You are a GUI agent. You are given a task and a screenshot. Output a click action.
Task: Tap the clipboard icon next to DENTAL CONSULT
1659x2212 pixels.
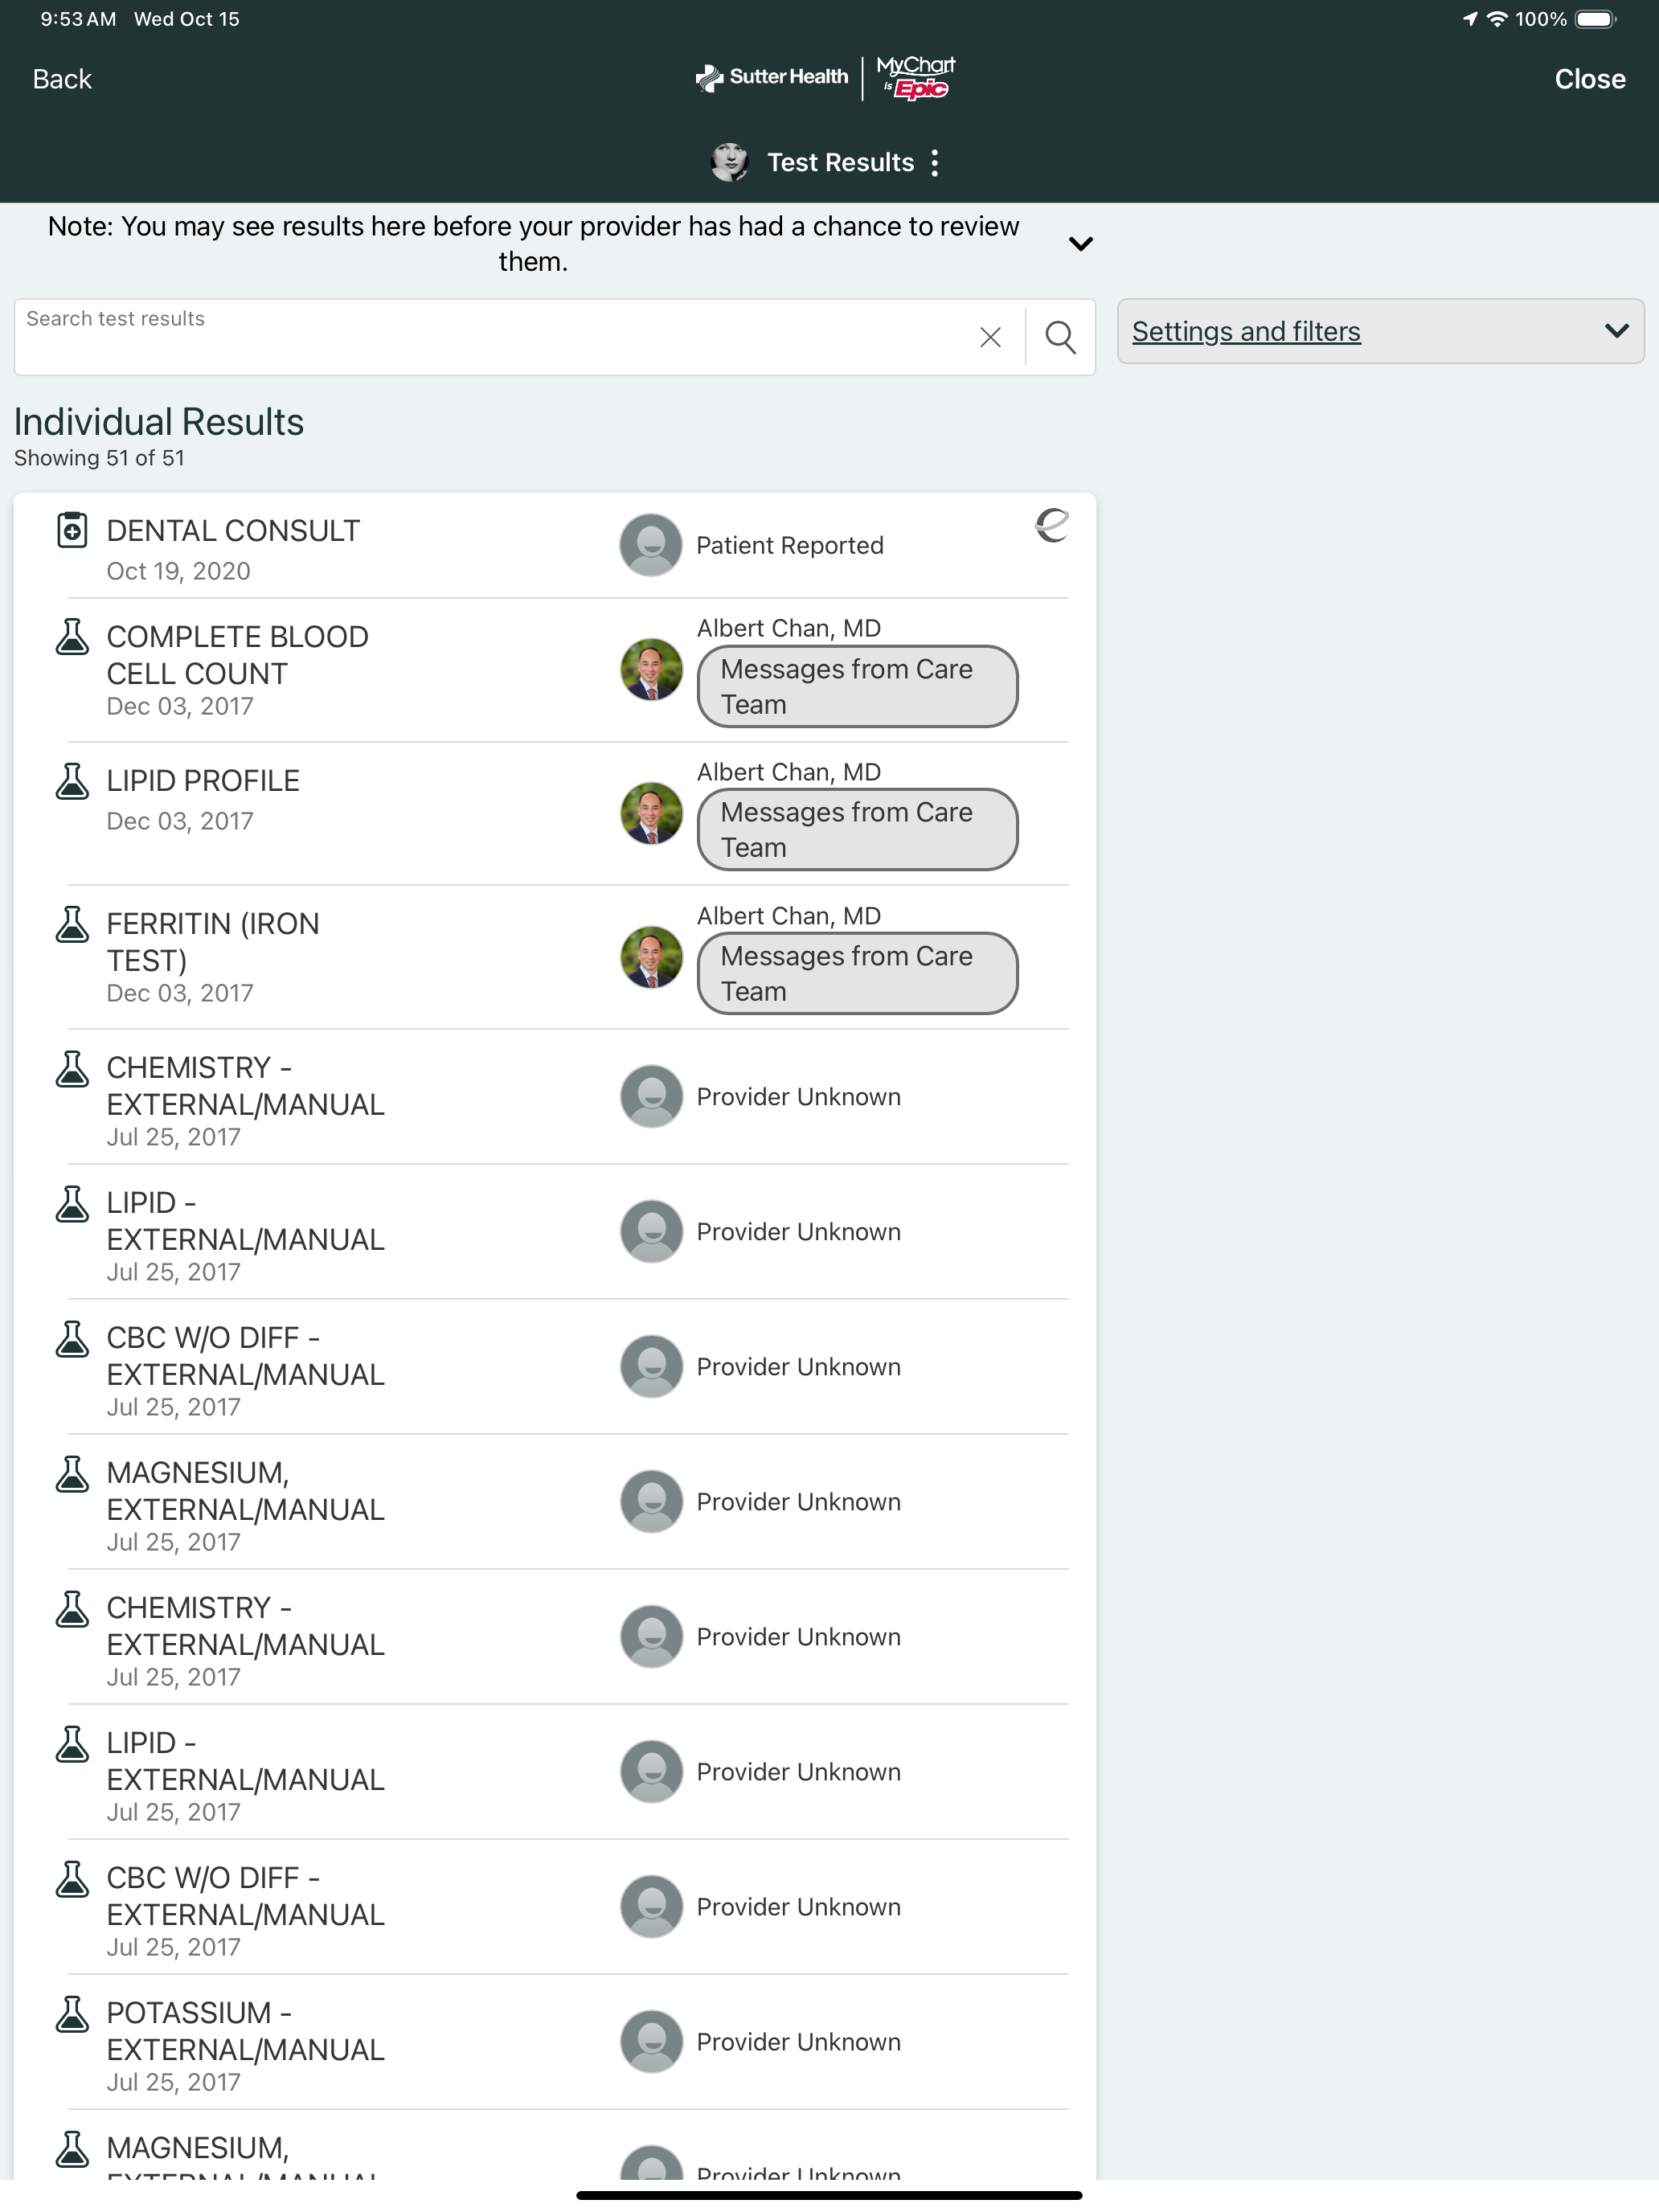72,531
